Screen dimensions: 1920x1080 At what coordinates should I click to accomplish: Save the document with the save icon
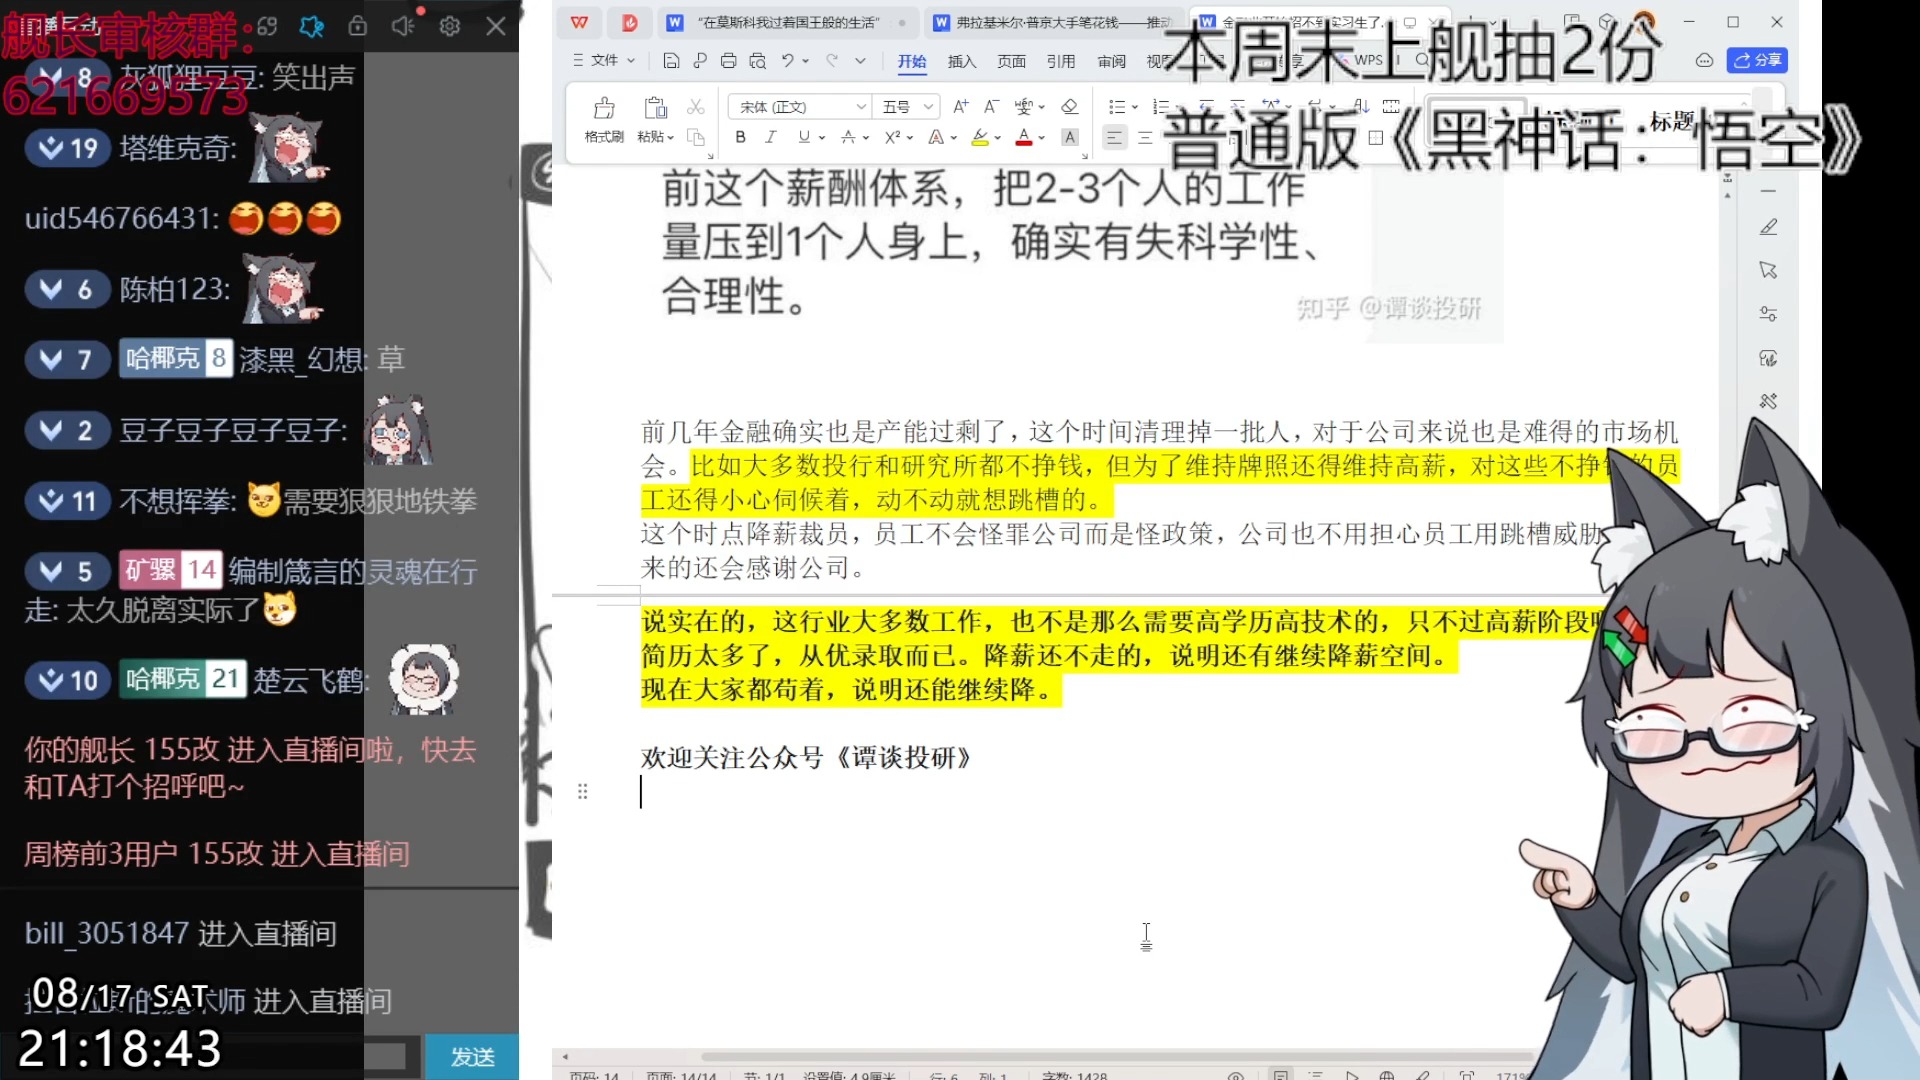pyautogui.click(x=671, y=61)
